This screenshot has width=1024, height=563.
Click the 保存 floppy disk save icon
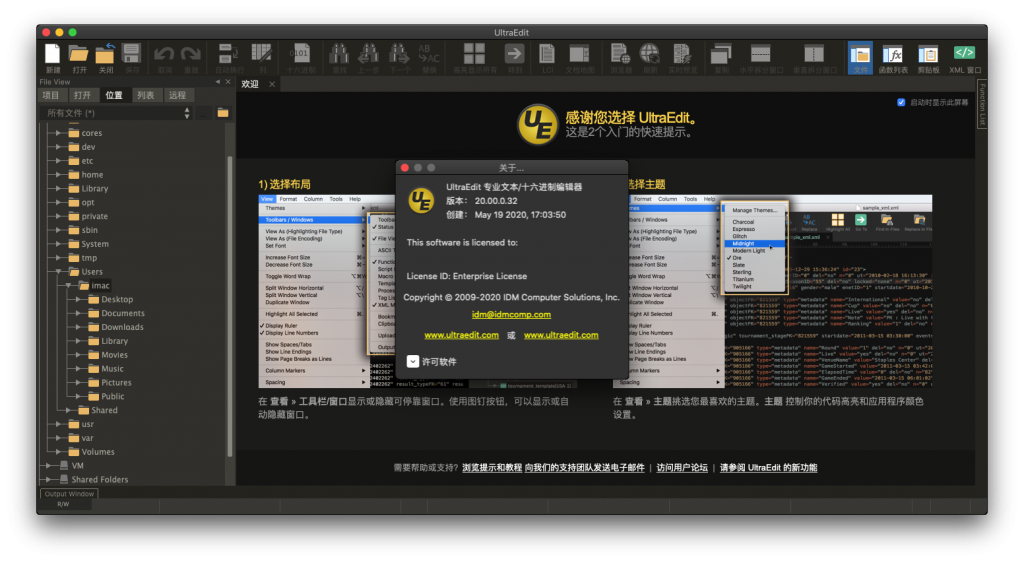(x=132, y=54)
